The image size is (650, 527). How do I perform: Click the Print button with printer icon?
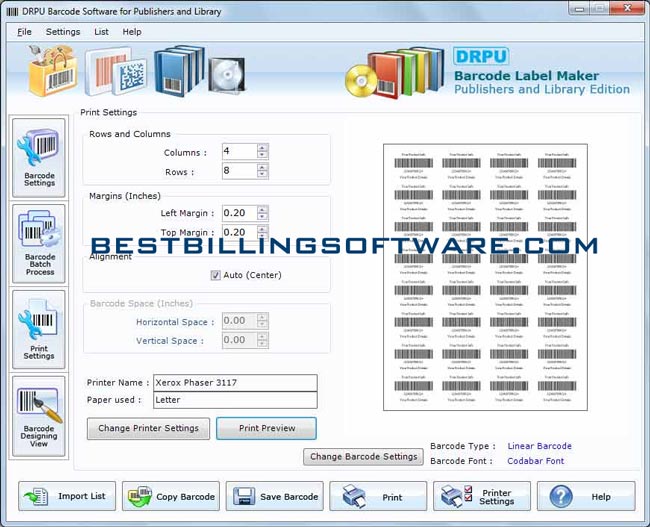click(x=378, y=496)
